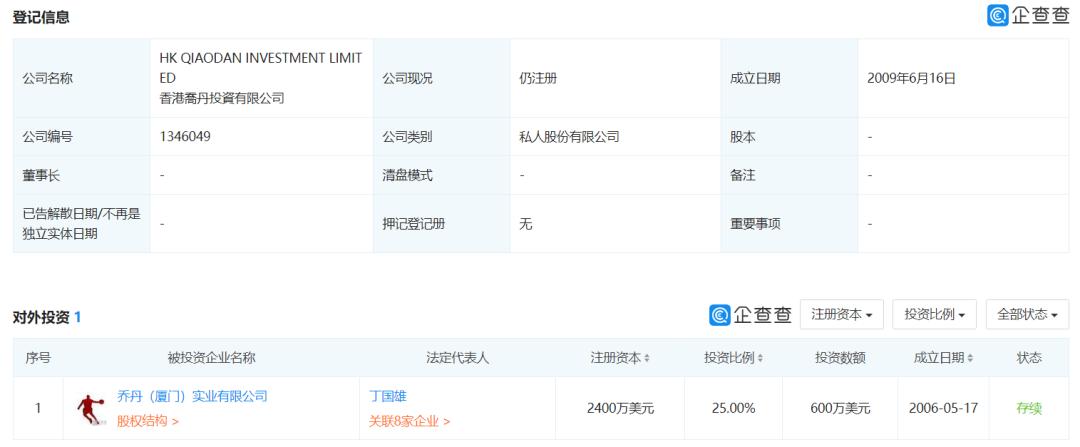Select investment amount 600万美元 cell

[840, 408]
